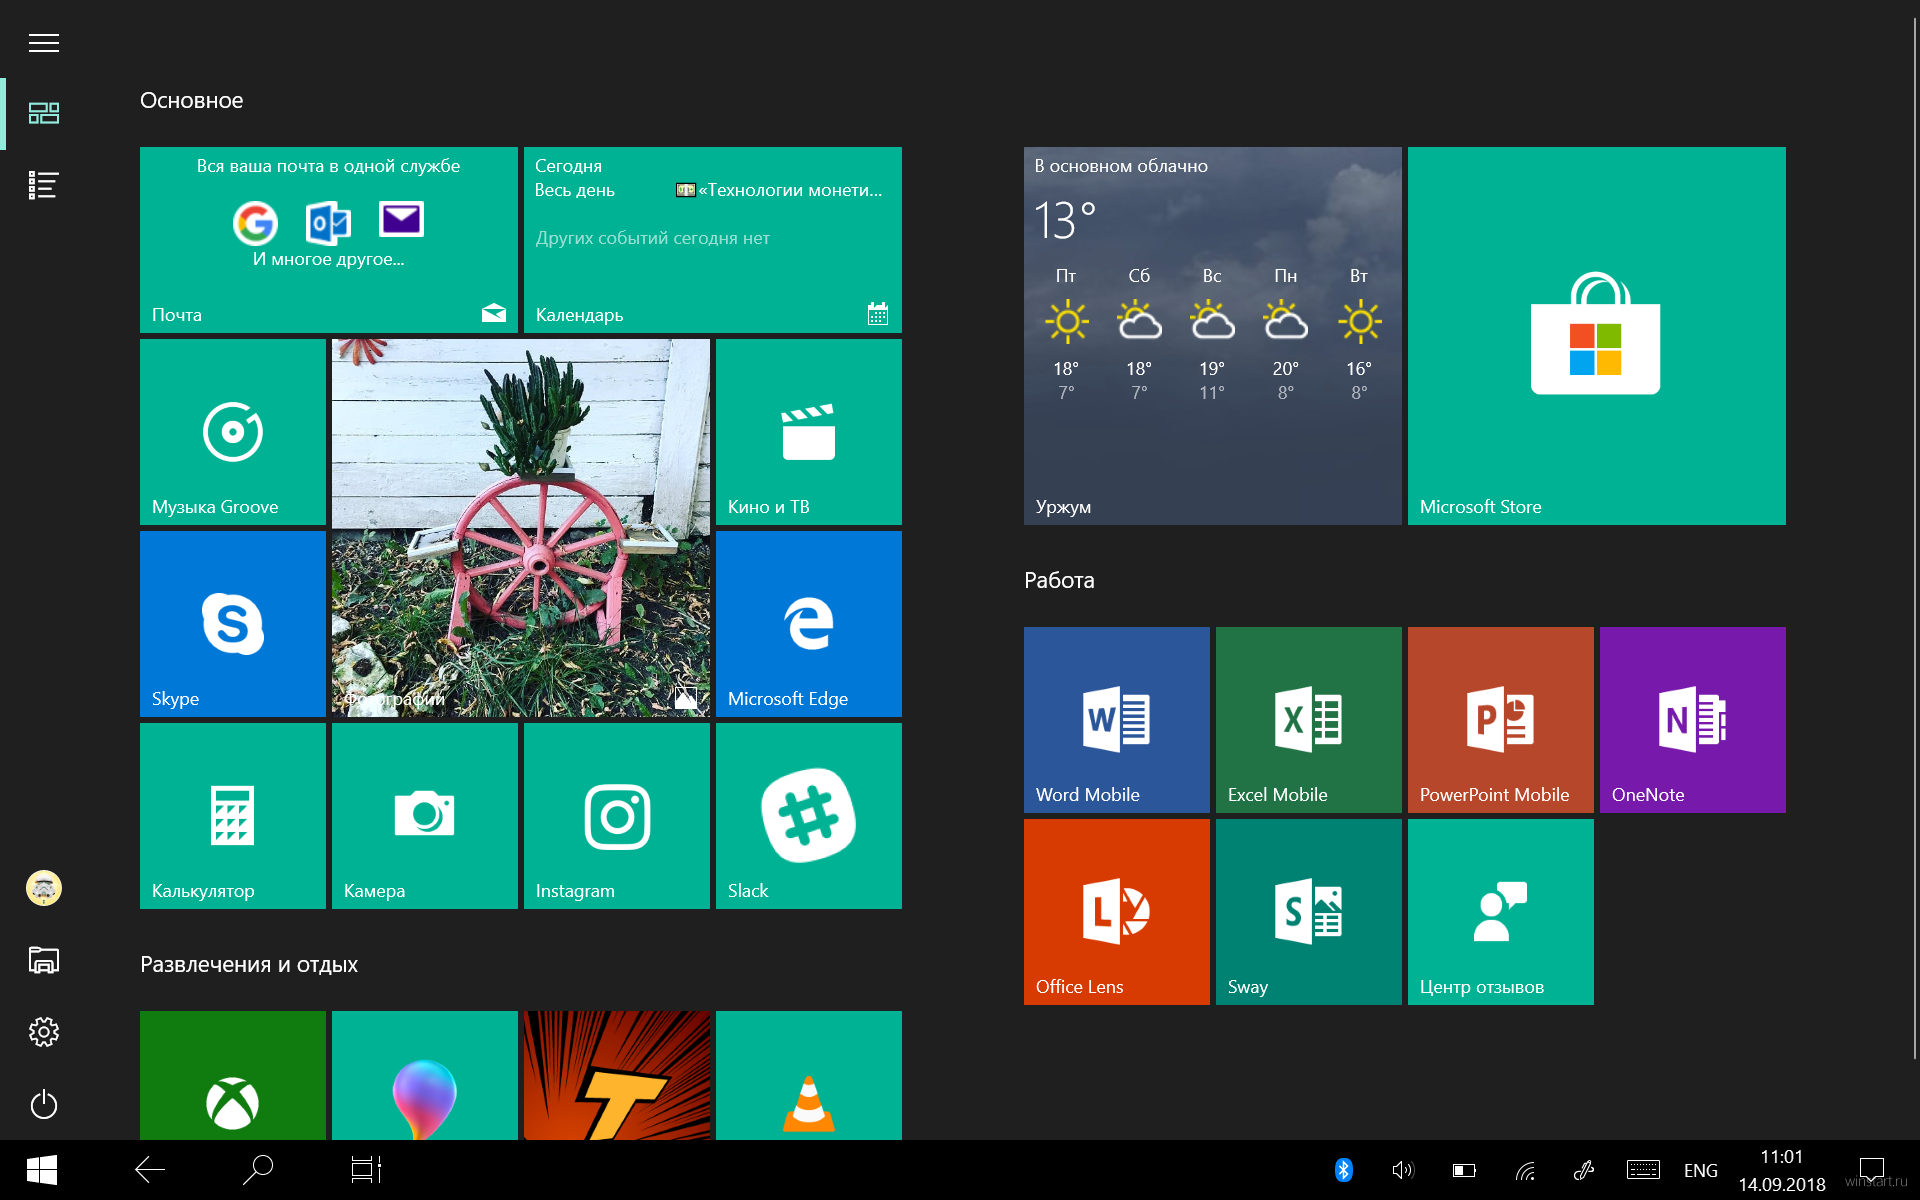Click the taskbar Back arrow
1920x1200 pixels.
click(x=150, y=1170)
